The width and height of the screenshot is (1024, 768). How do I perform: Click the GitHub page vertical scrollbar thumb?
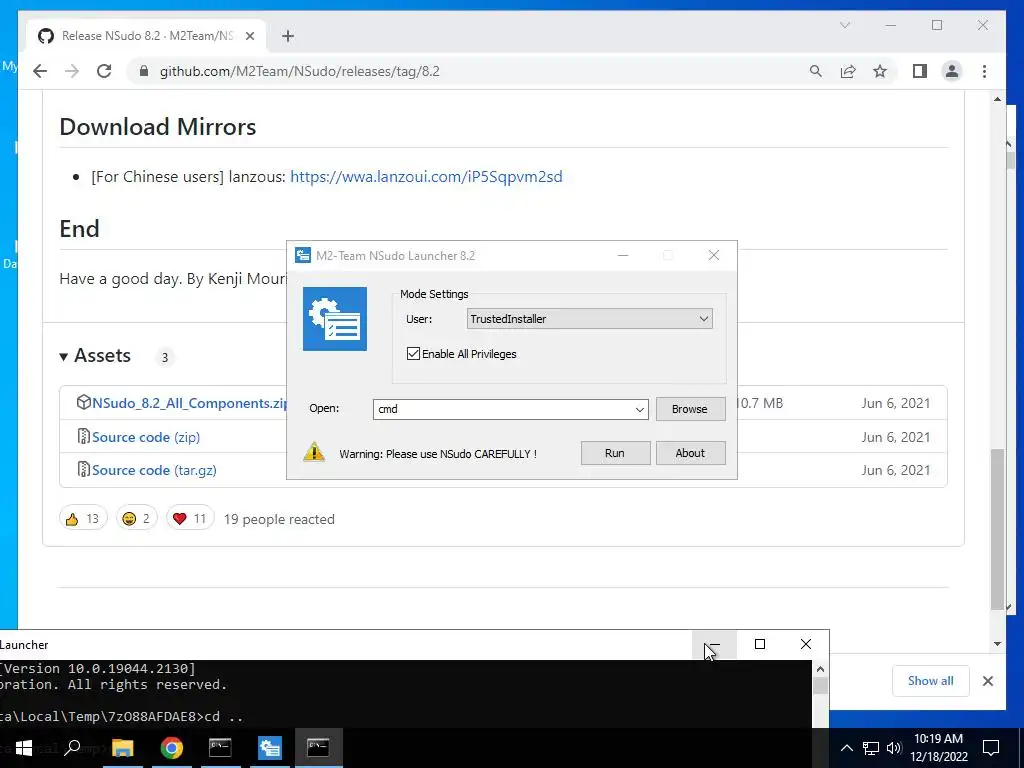[997, 528]
